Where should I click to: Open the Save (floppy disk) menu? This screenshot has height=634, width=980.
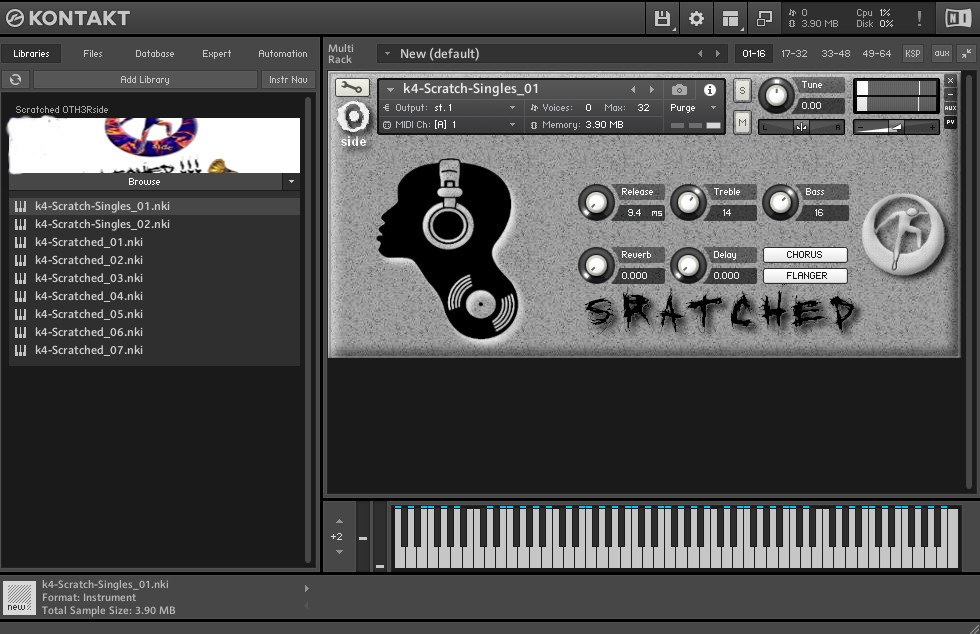pyautogui.click(x=662, y=19)
